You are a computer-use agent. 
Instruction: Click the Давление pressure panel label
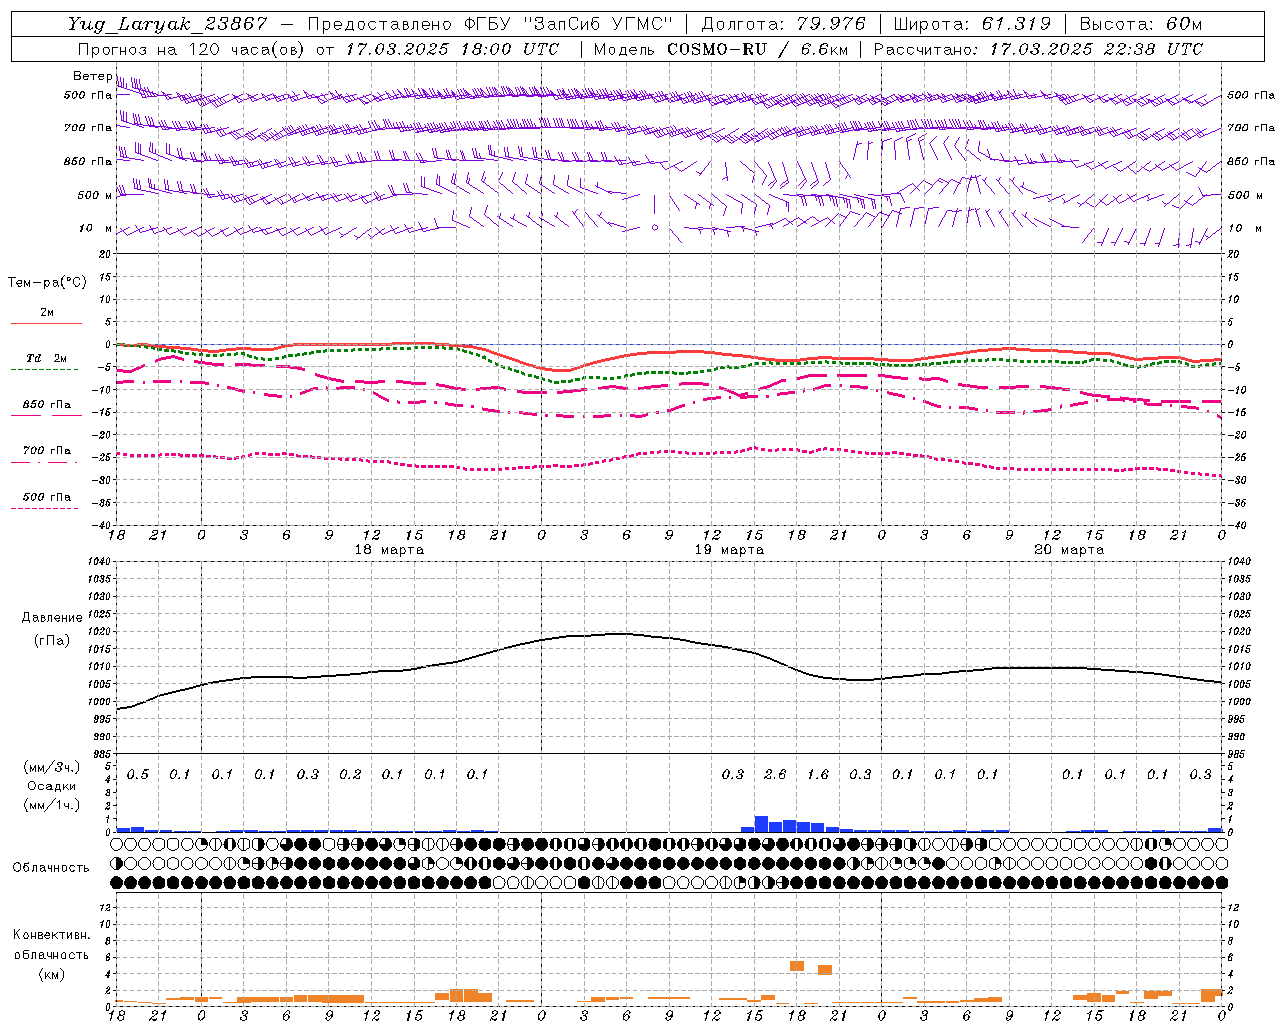52,618
